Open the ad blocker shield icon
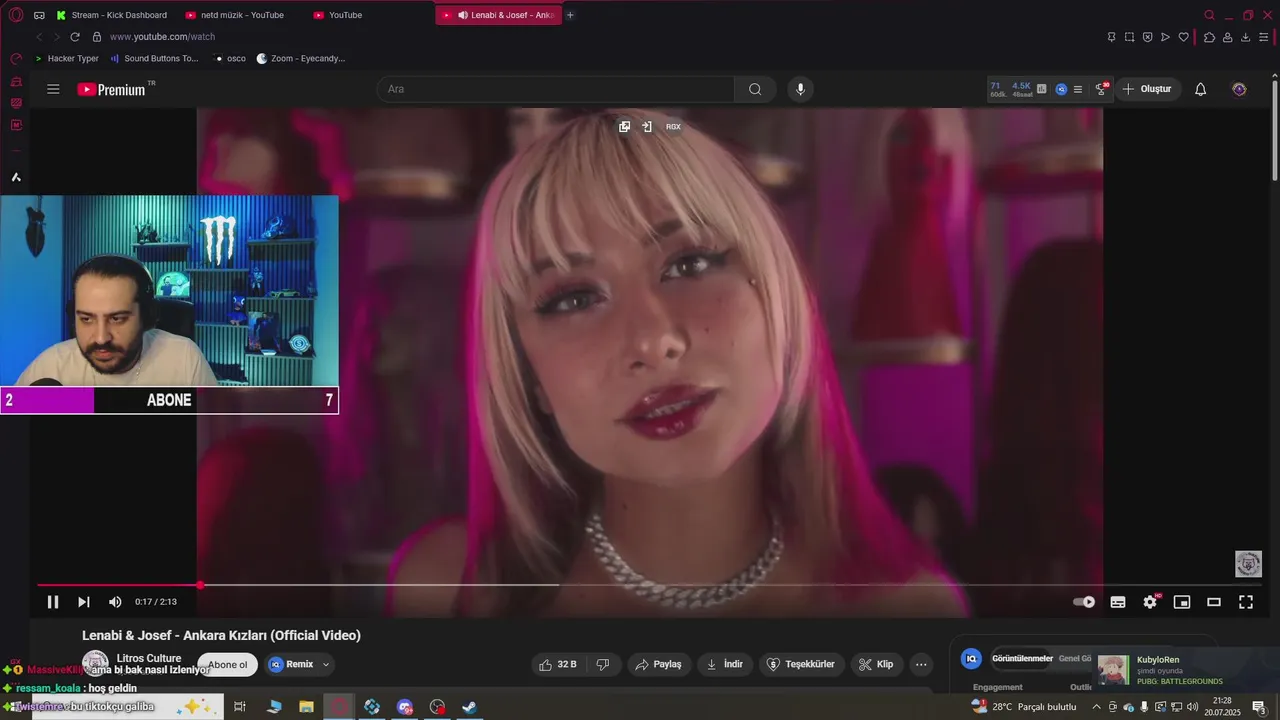The height and width of the screenshot is (720, 1280). pos(1147,37)
